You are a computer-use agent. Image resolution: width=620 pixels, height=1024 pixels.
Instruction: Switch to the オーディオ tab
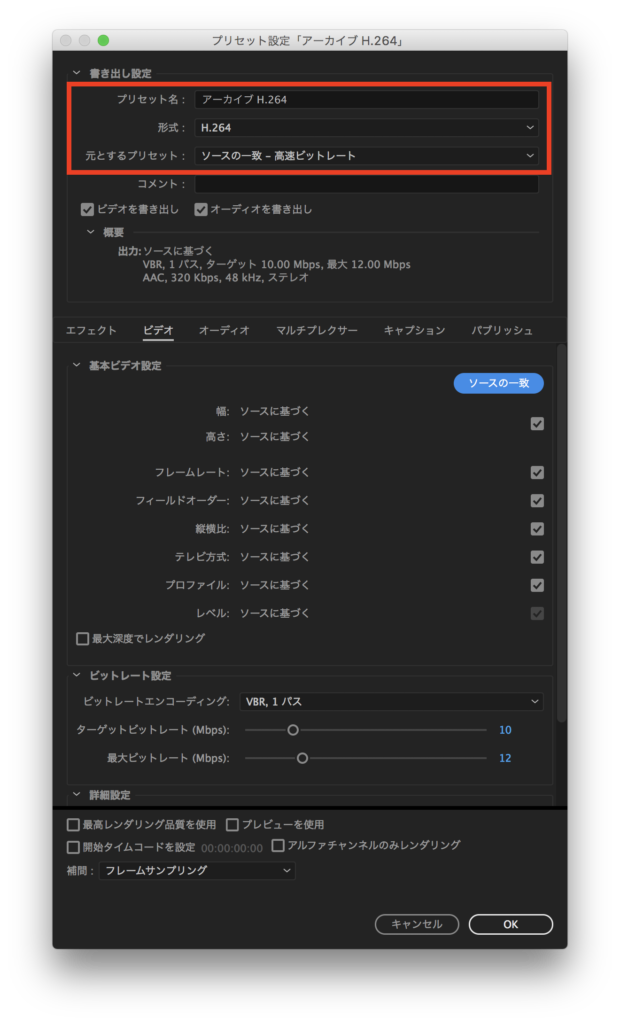click(x=224, y=330)
